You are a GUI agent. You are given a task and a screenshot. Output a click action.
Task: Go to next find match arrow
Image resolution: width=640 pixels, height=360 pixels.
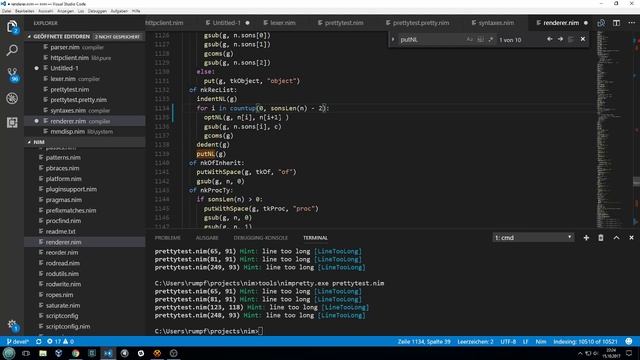(560, 39)
